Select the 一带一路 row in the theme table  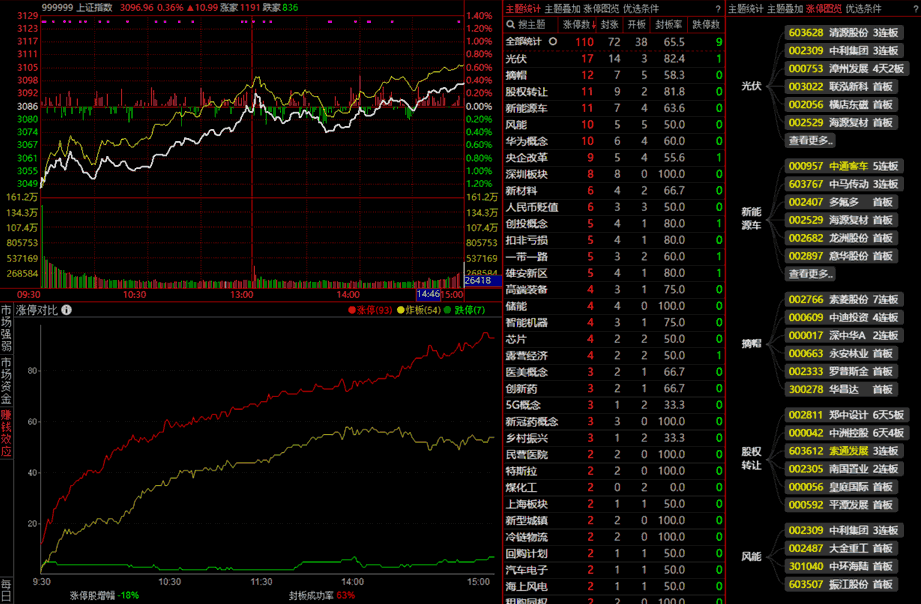(x=614, y=256)
